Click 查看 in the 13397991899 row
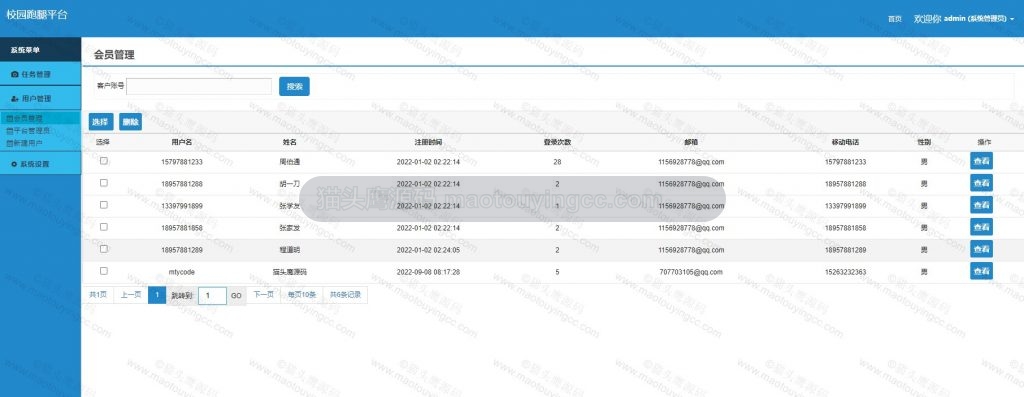 pyautogui.click(x=981, y=205)
